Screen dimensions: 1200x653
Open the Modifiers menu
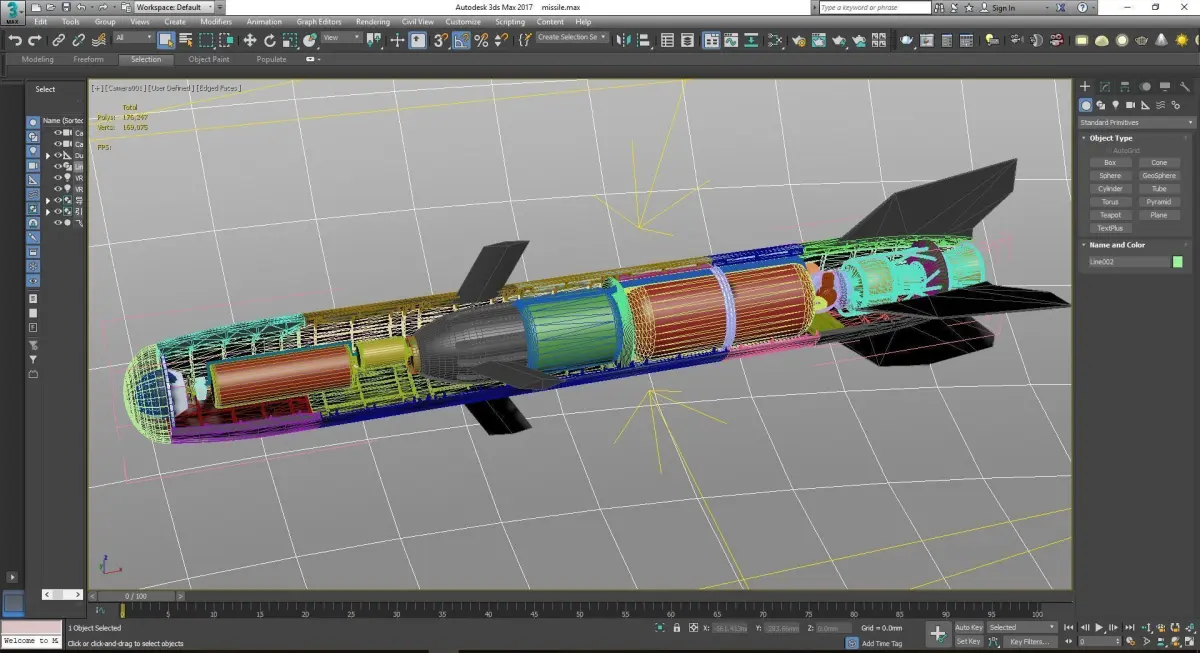(x=216, y=21)
